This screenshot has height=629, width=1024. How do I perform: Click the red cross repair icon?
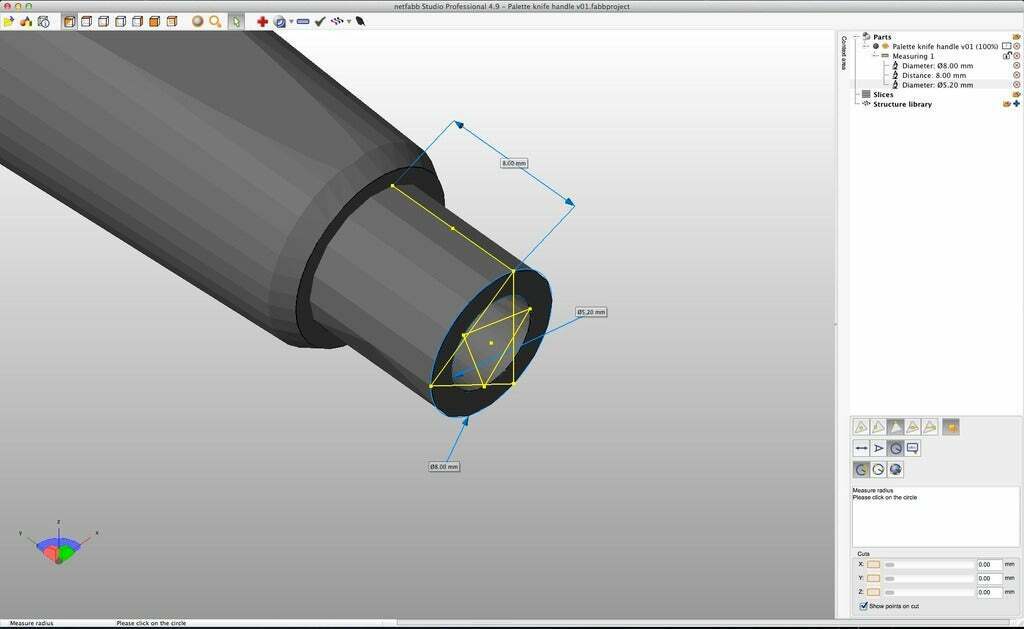pyautogui.click(x=262, y=22)
